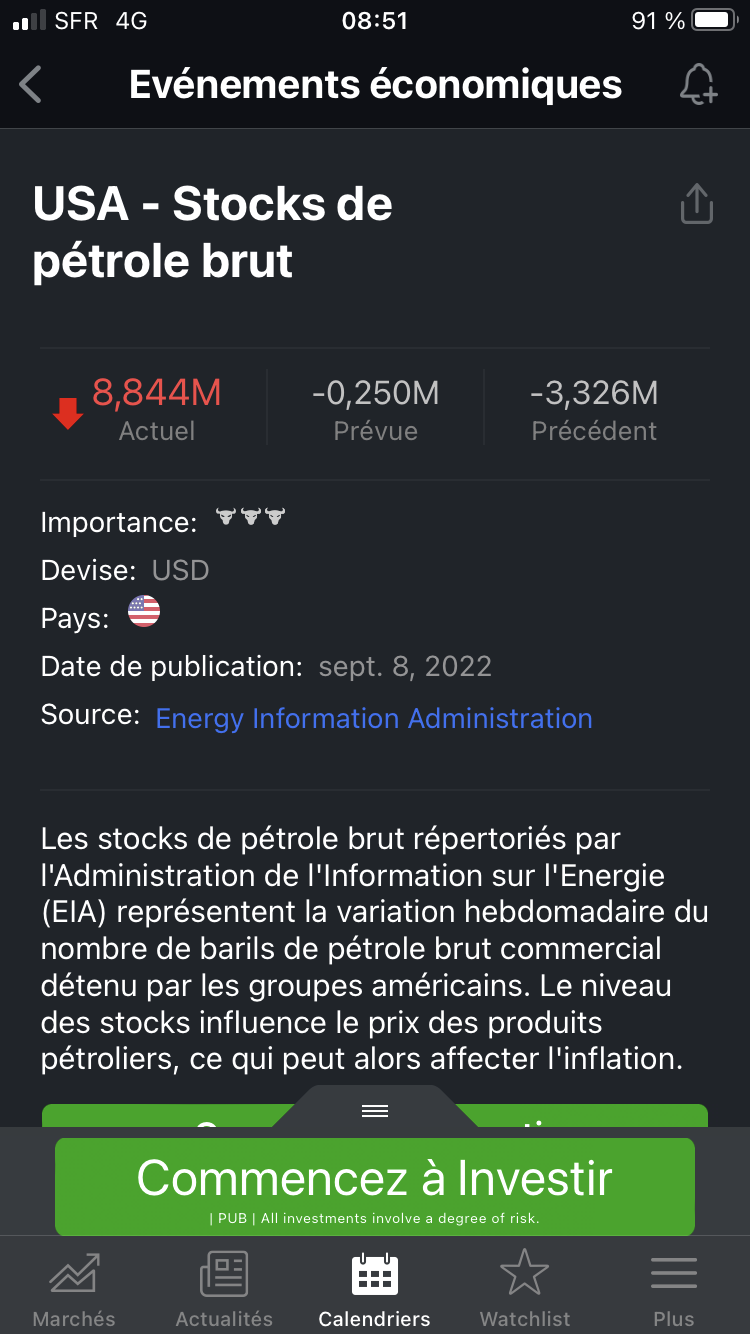This screenshot has width=750, height=1334.
Task: Open the Plus hamburger menu icon
Action: click(x=674, y=1275)
